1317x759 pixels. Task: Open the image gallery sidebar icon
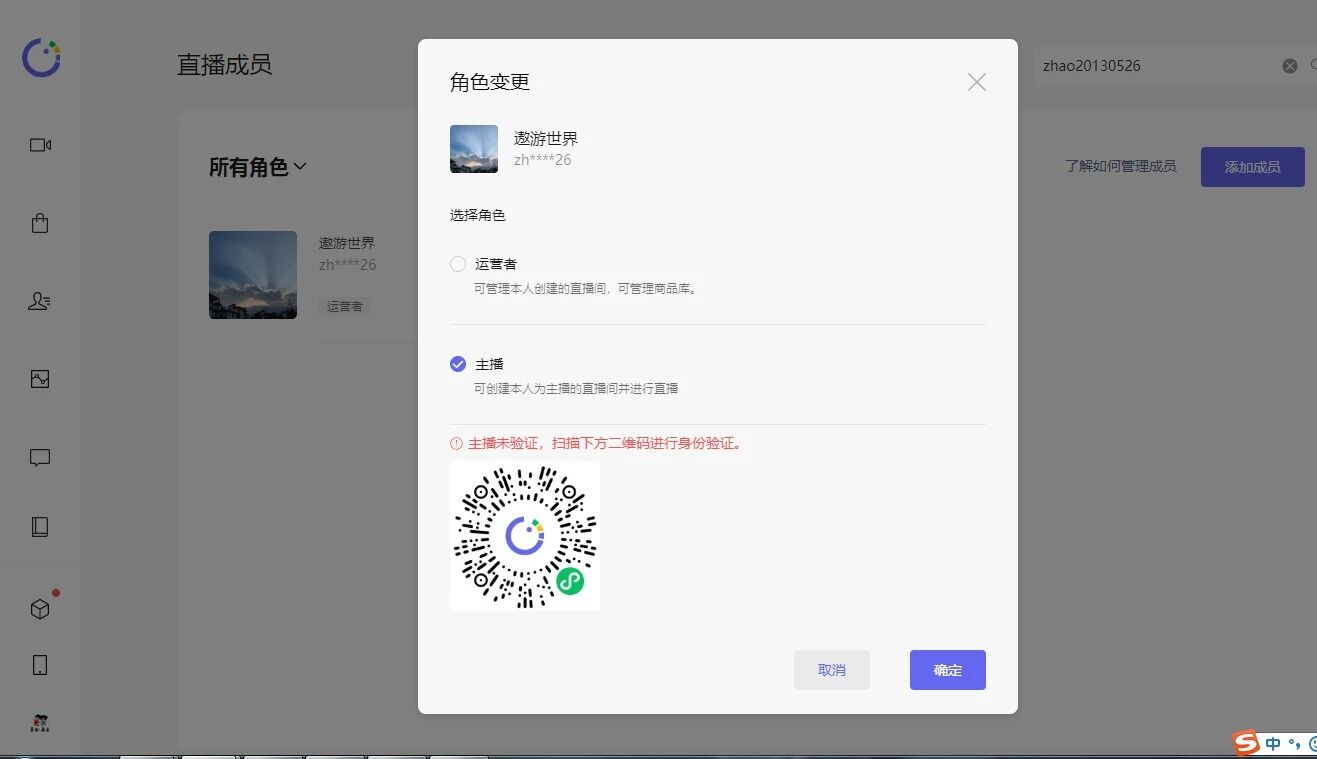pyautogui.click(x=40, y=379)
